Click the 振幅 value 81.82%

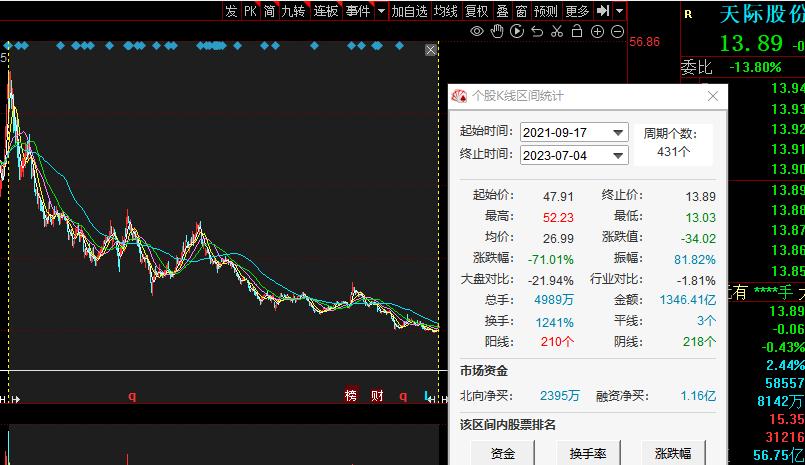click(x=695, y=260)
